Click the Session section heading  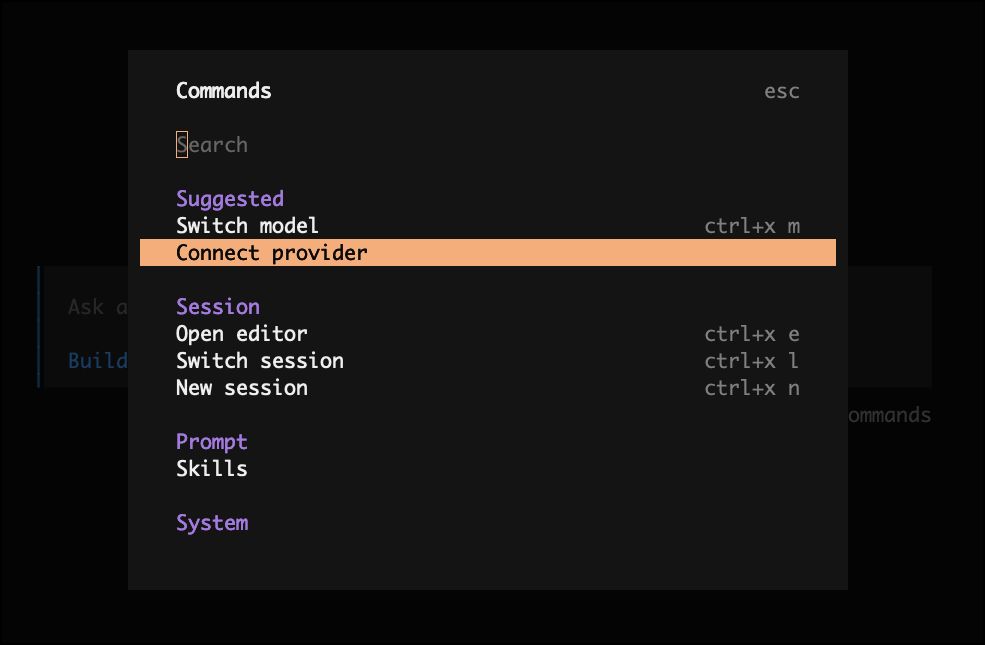tap(218, 307)
